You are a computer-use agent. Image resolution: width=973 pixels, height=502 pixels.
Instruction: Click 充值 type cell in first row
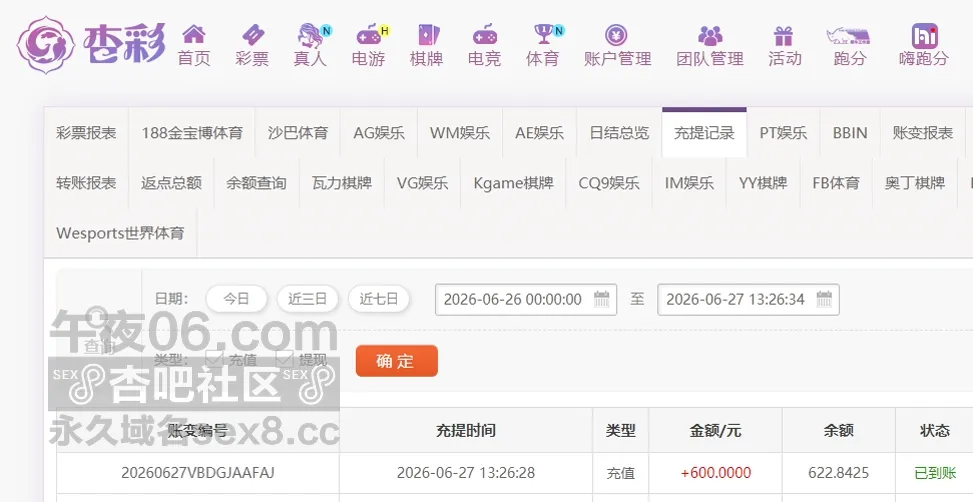[x=621, y=473]
